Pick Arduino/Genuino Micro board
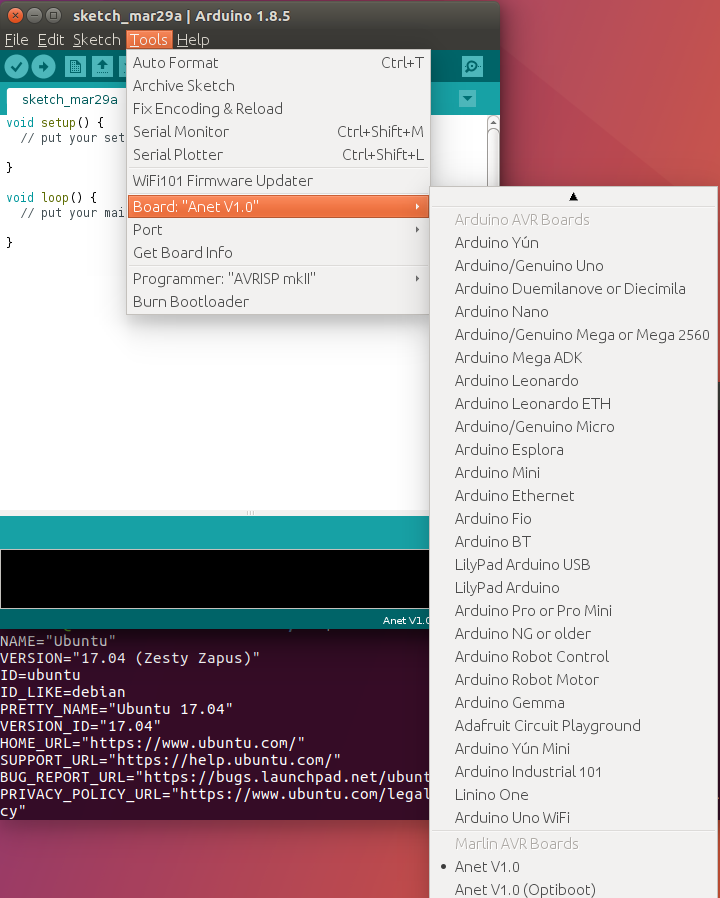Image resolution: width=720 pixels, height=898 pixels. [574, 426]
